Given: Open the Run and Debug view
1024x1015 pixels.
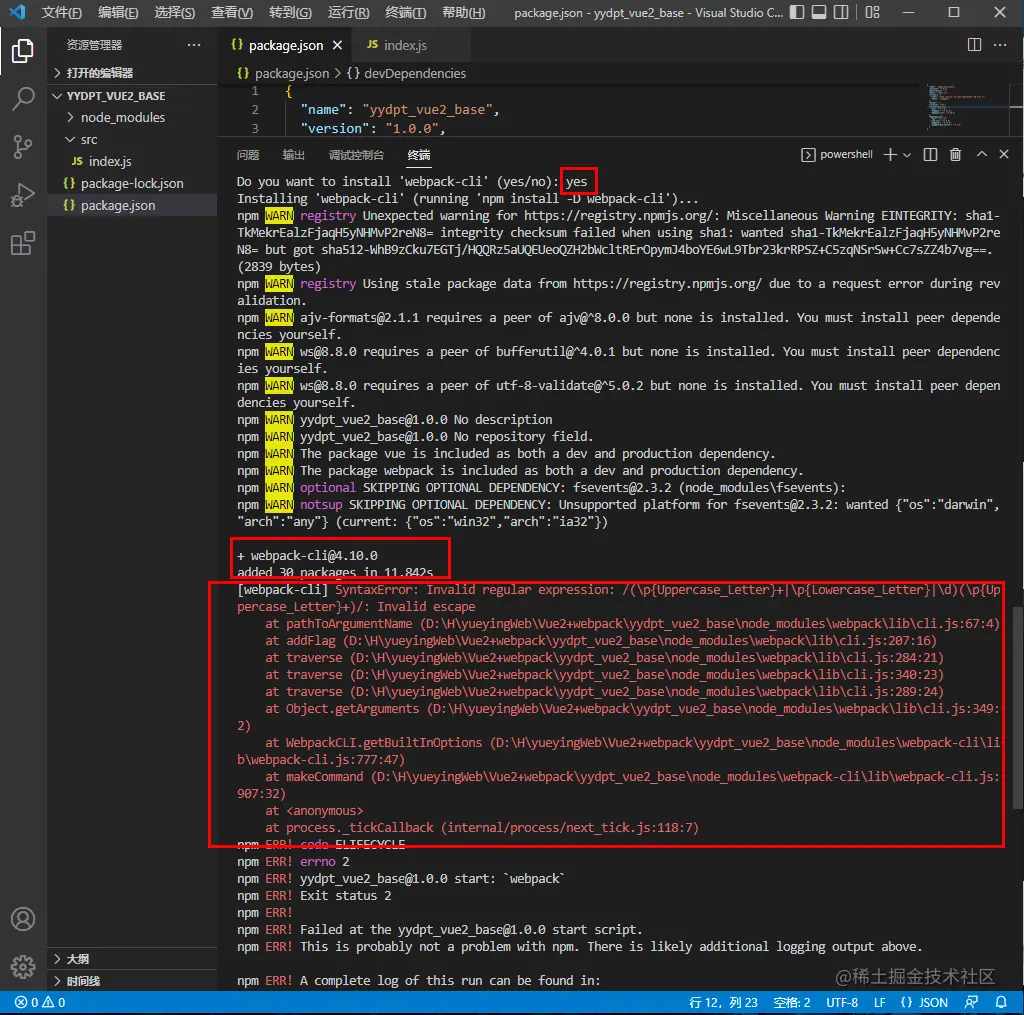Looking at the screenshot, I should (23, 195).
